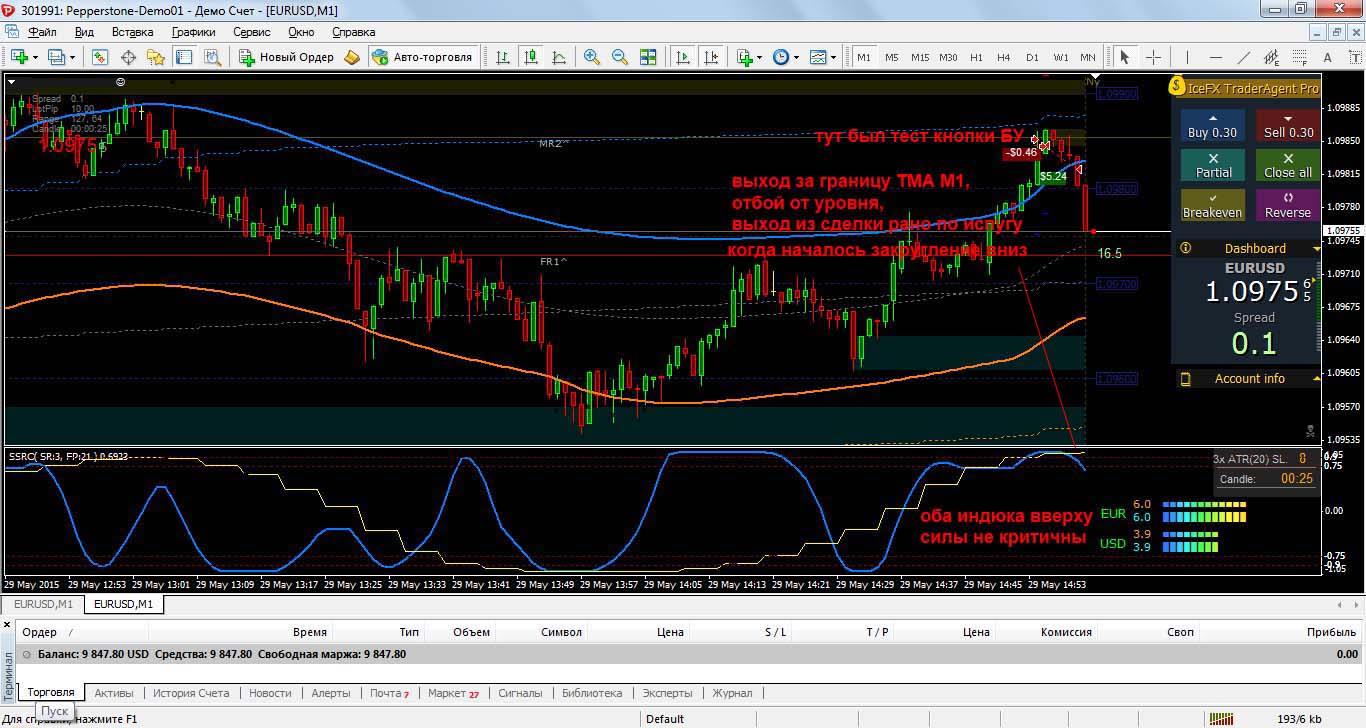Switch to the Эксперты tab
Viewport: 1366px width, 728px height.
(x=667, y=693)
